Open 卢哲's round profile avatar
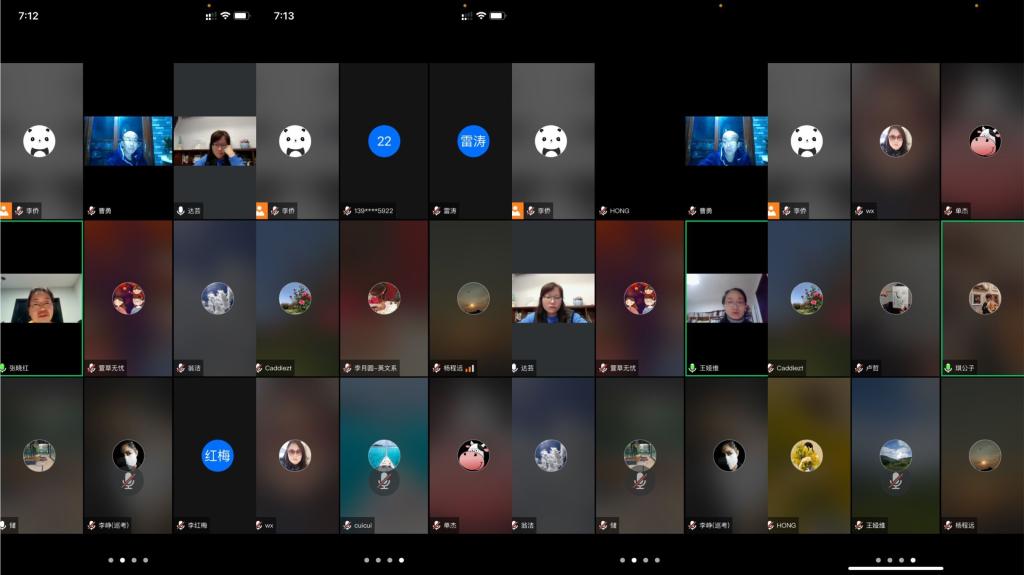This screenshot has height=575, width=1024. 895,298
